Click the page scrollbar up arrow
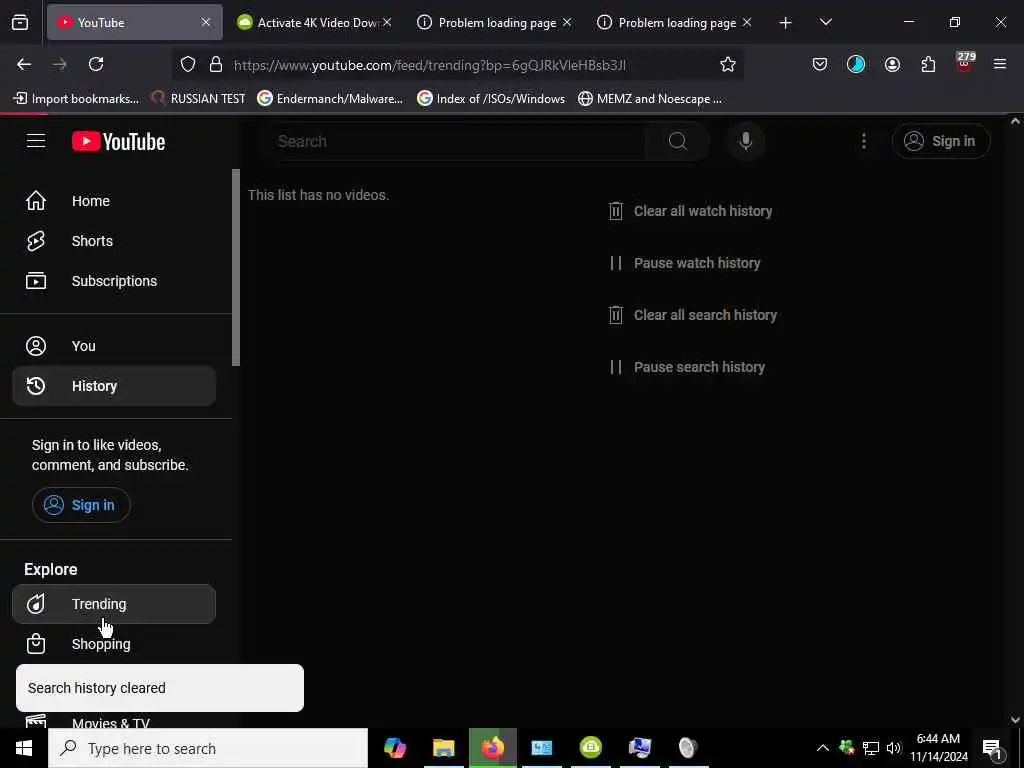 coord(1015,121)
